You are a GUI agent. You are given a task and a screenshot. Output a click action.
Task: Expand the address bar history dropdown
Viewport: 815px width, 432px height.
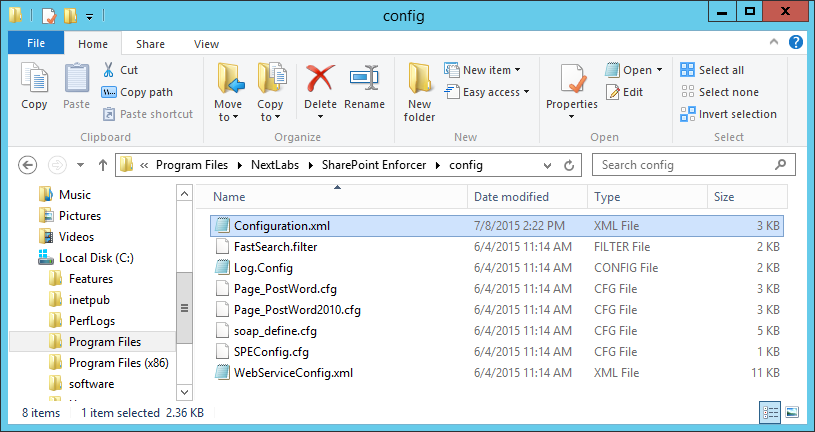pos(547,165)
